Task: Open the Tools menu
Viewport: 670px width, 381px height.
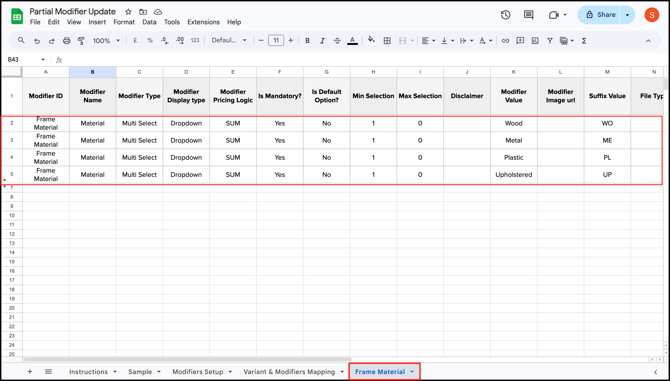Action: (x=172, y=22)
